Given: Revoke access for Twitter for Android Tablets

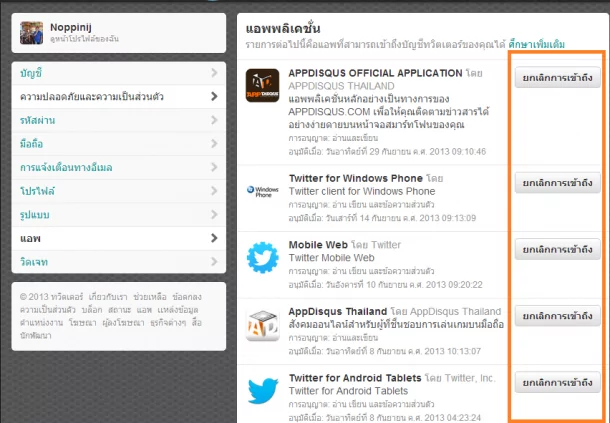Looking at the screenshot, I should [557, 382].
